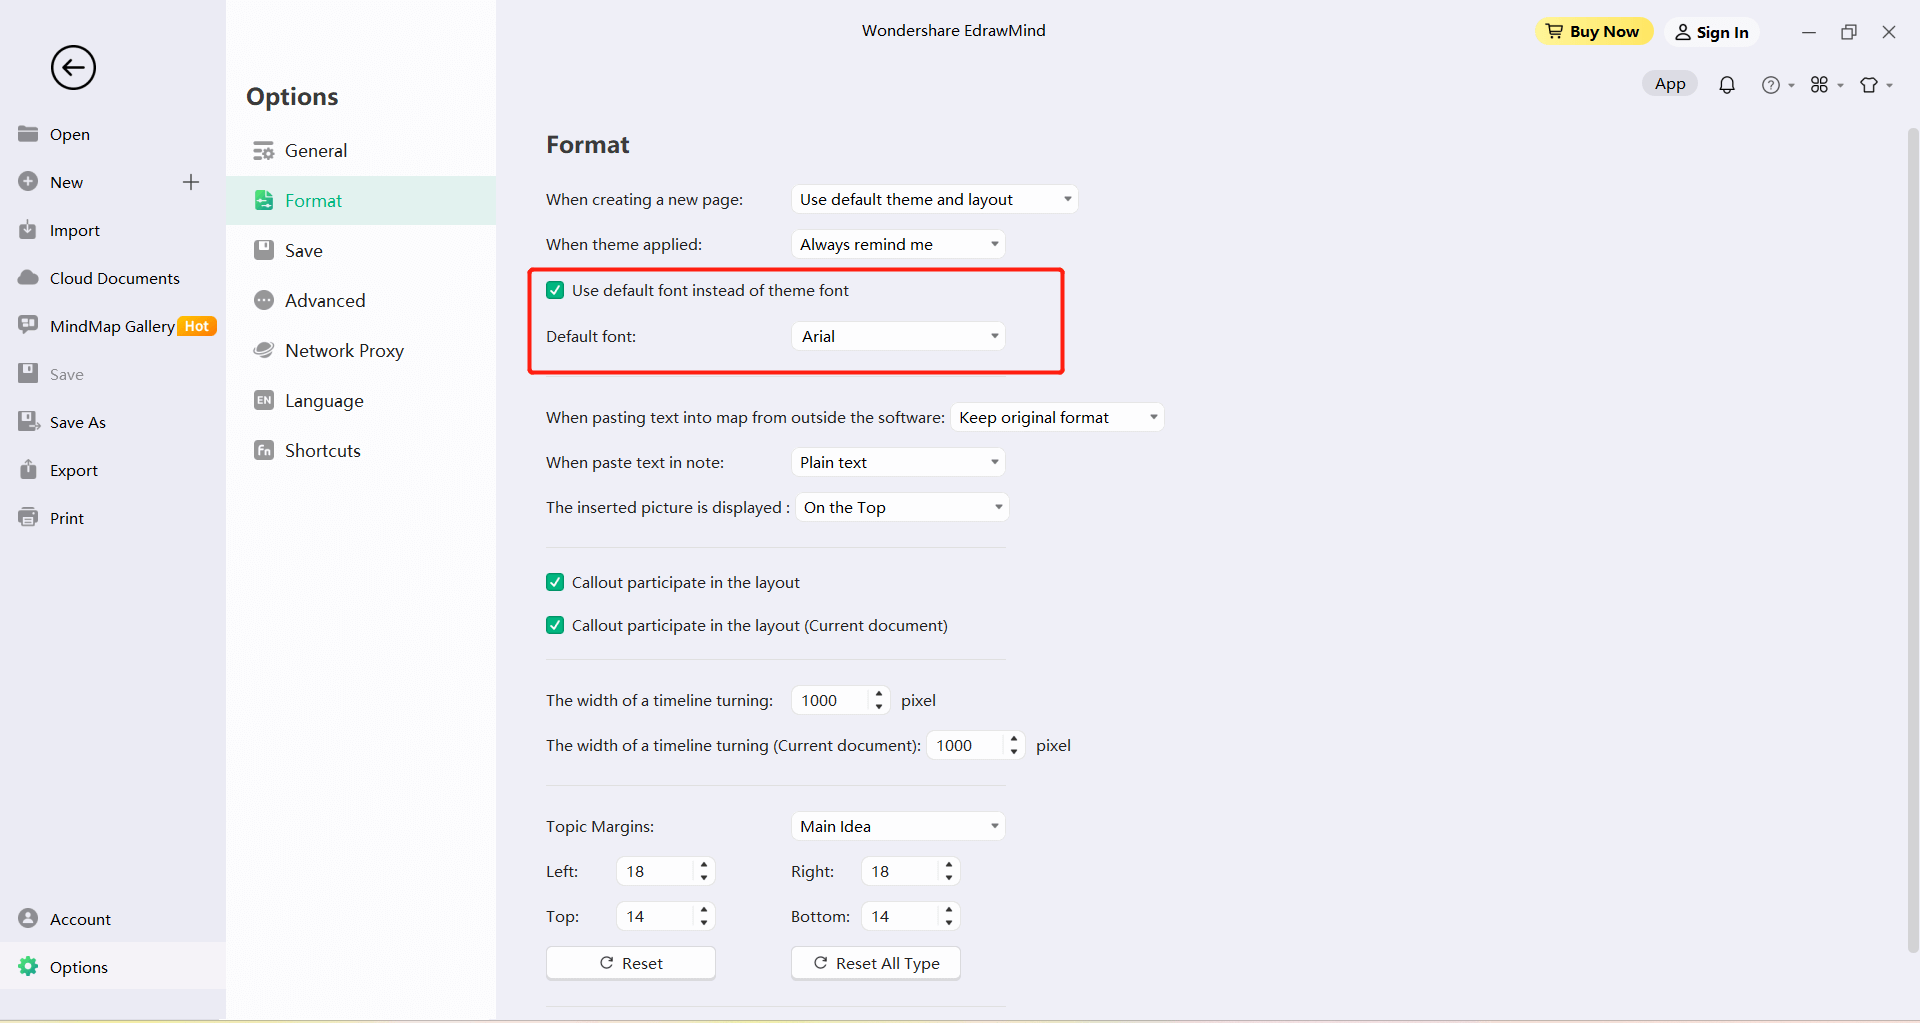This screenshot has width=1920, height=1023.
Task: Open the new page theme dropdown
Action: click(x=934, y=199)
